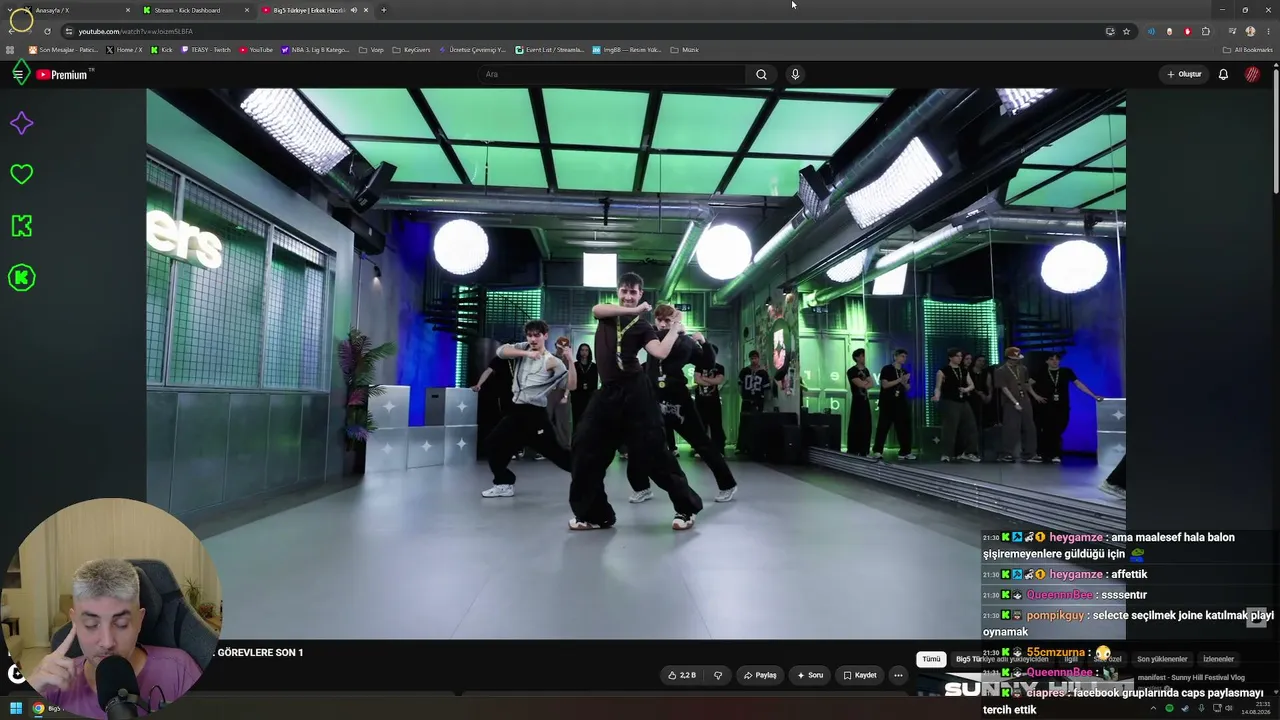The width and height of the screenshot is (1280, 720).
Task: Open the TEASY - Twitch bookmark
Action: pyautogui.click(x=205, y=49)
